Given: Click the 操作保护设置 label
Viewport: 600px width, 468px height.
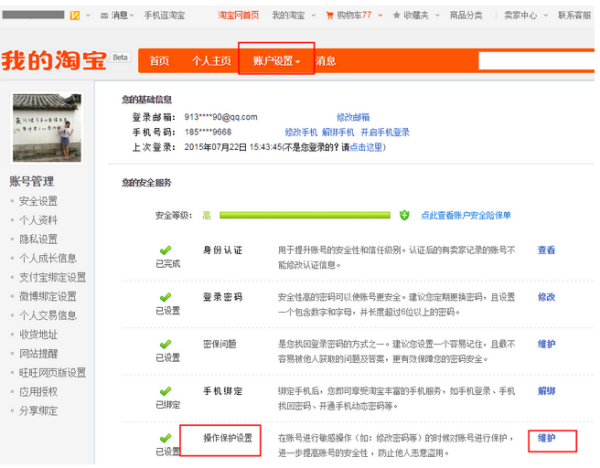Looking at the screenshot, I should click(228, 438).
